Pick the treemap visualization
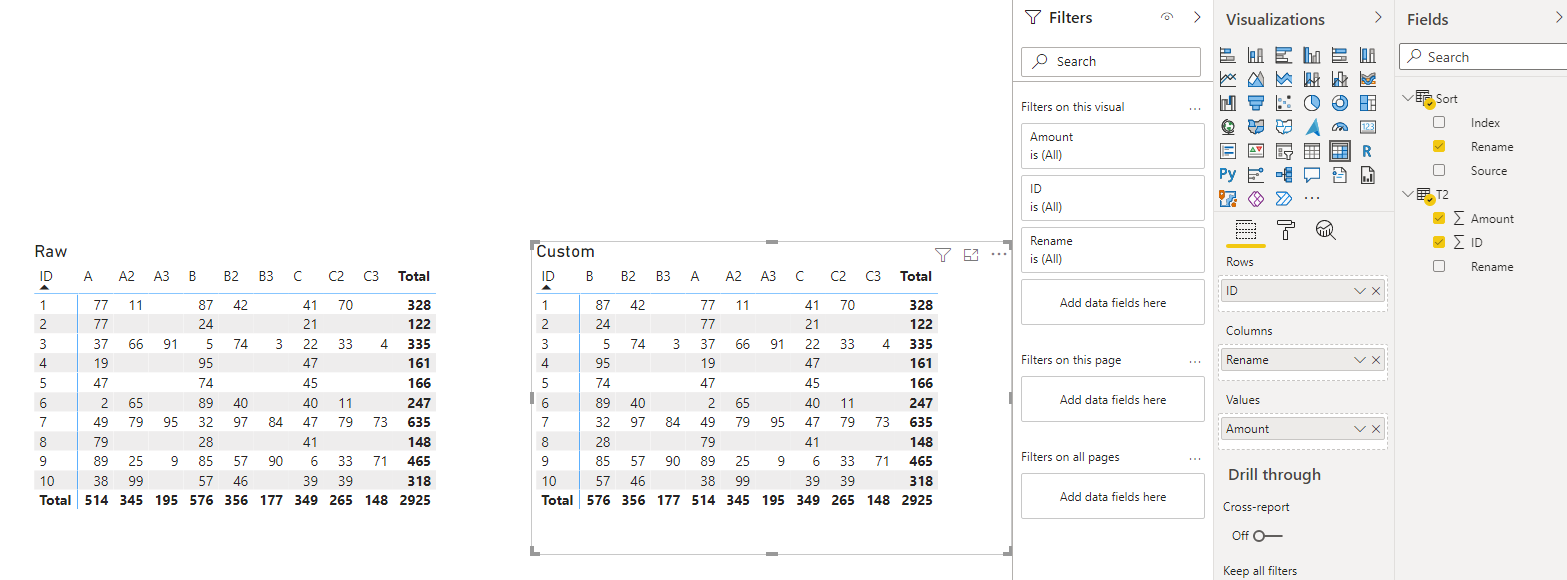1567x580 pixels. coord(1368,103)
